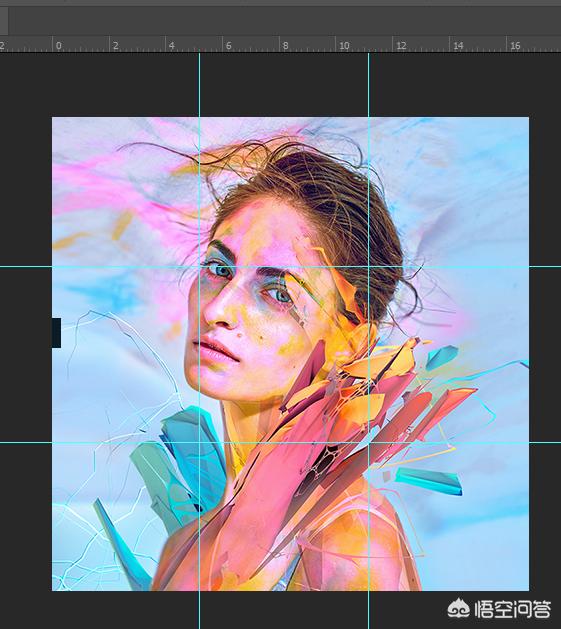Click the upper-right guide intersection on the hair

pyautogui.click(x=368, y=266)
